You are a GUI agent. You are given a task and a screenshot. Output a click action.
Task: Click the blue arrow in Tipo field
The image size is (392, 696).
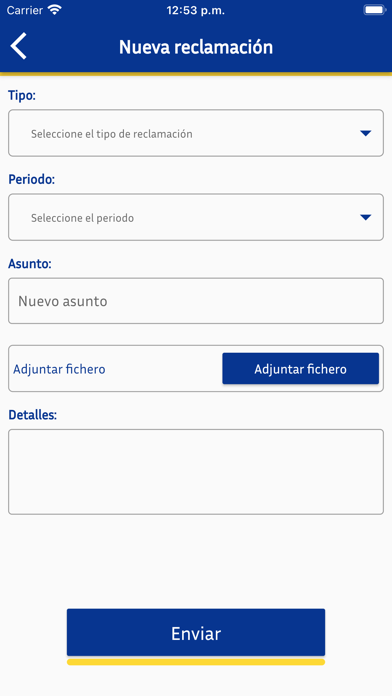[365, 133]
